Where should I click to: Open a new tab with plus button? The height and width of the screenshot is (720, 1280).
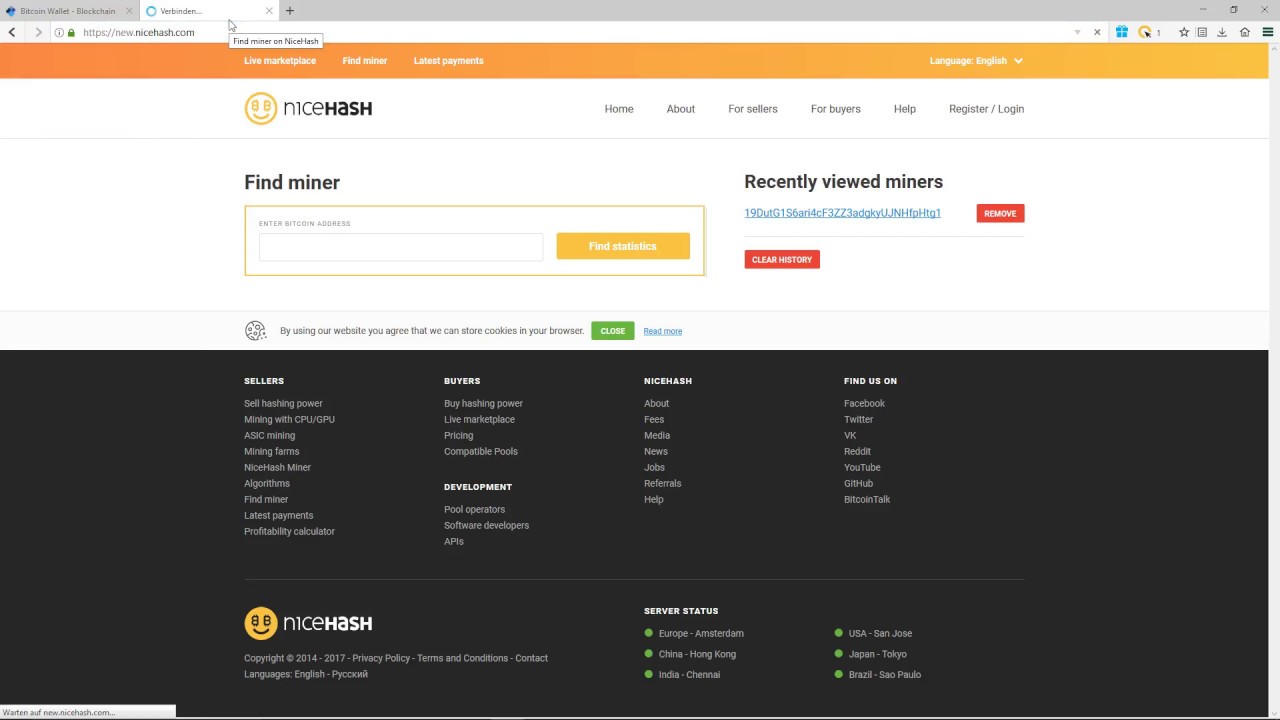coord(290,11)
